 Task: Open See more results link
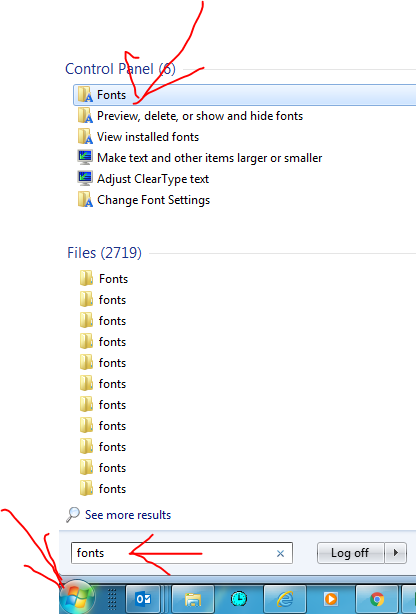[x=128, y=515]
